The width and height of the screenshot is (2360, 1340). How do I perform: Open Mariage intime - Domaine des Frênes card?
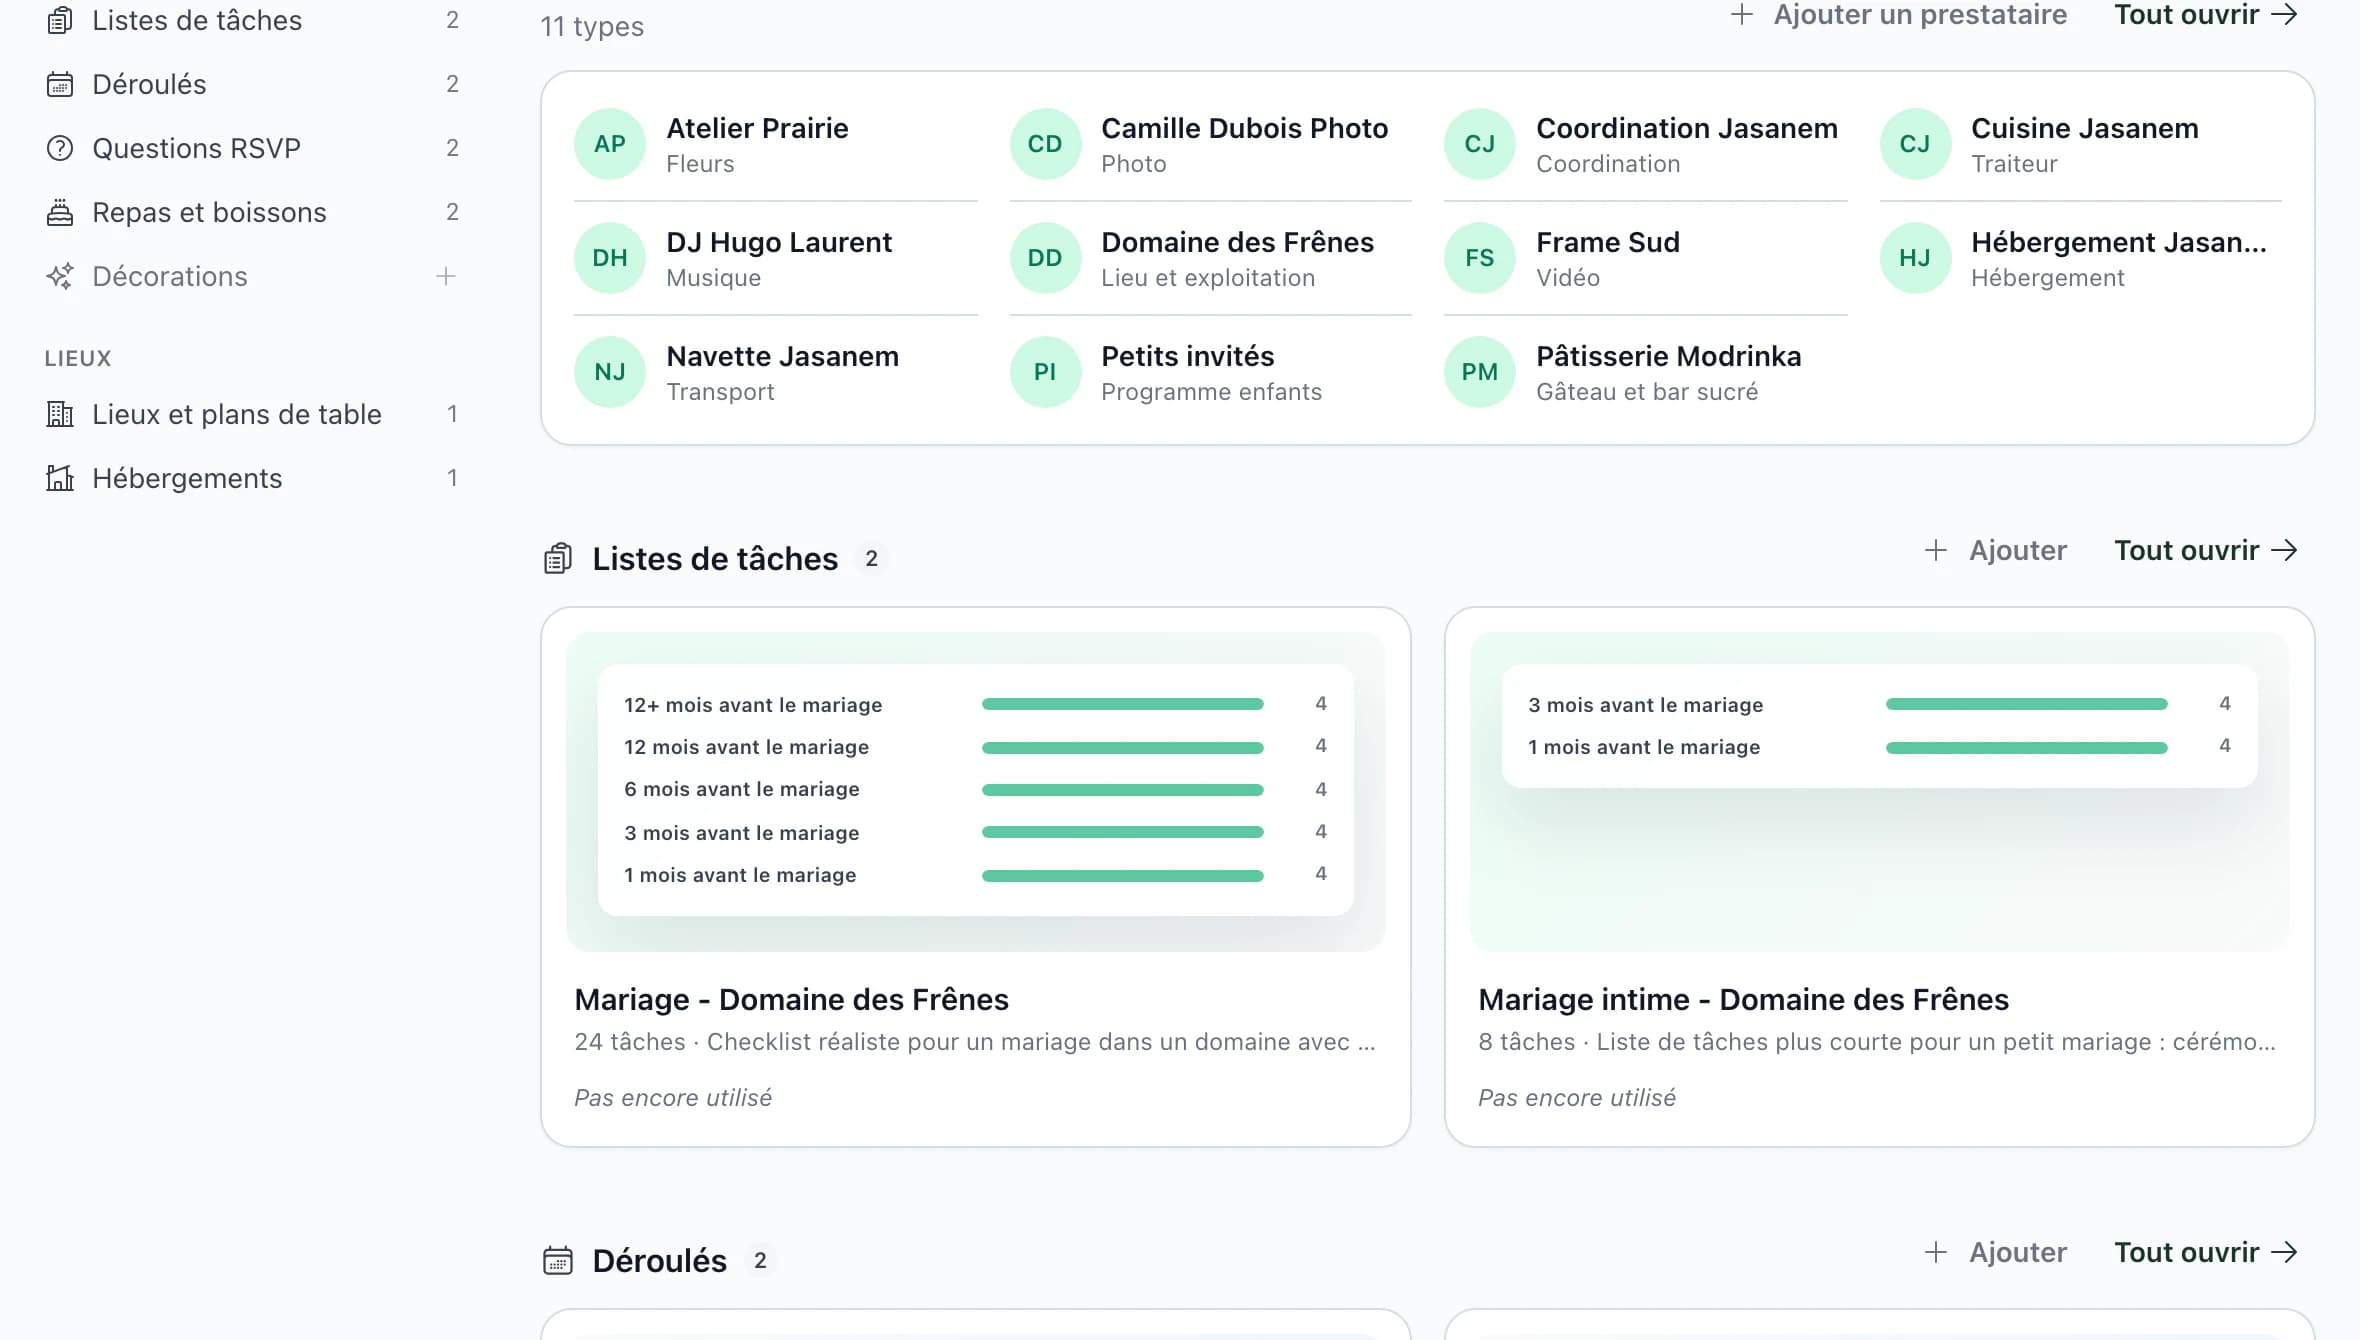pyautogui.click(x=1880, y=877)
